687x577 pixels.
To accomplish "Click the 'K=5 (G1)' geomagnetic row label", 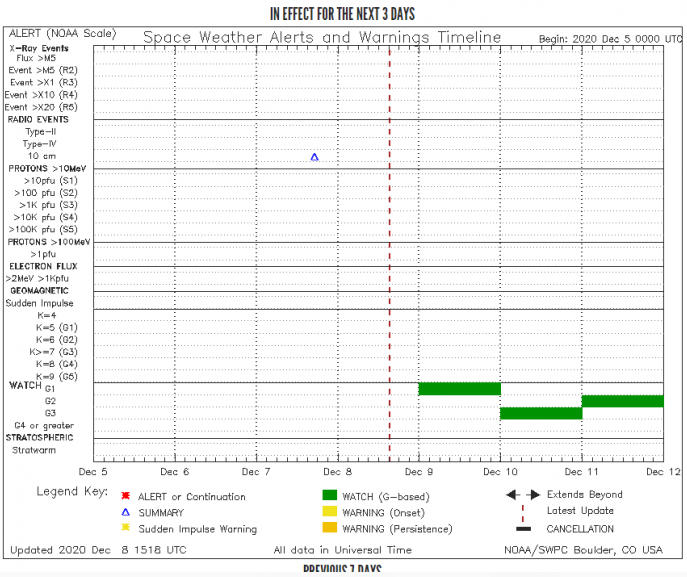I will (x=57, y=328).
